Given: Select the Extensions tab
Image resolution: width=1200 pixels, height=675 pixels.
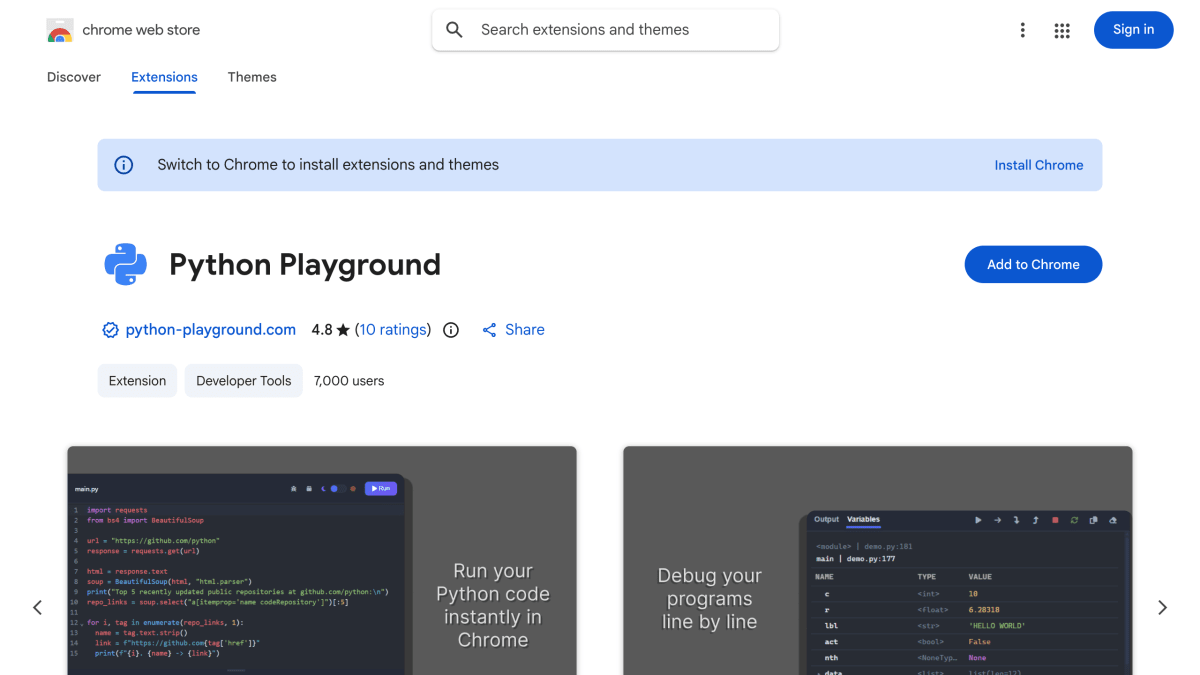Looking at the screenshot, I should [x=164, y=77].
